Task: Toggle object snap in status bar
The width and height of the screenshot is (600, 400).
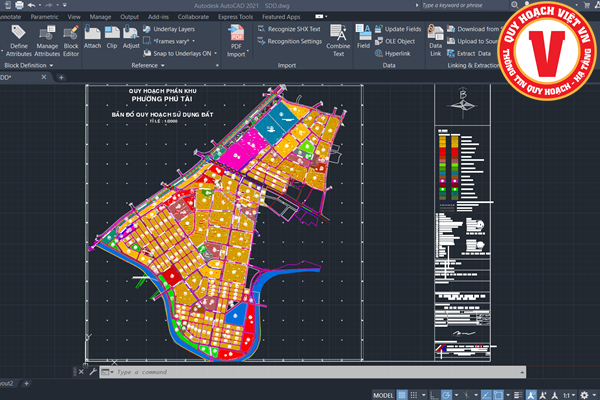Action: tap(497, 393)
